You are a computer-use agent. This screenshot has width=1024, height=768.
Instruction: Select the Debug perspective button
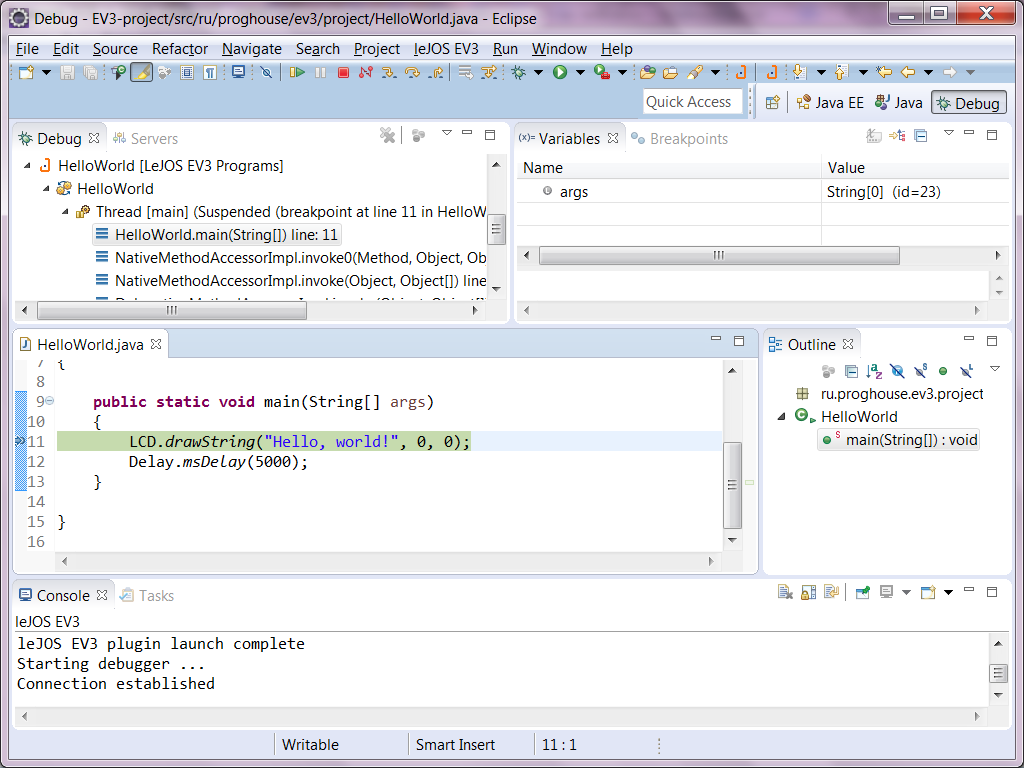[x=968, y=103]
